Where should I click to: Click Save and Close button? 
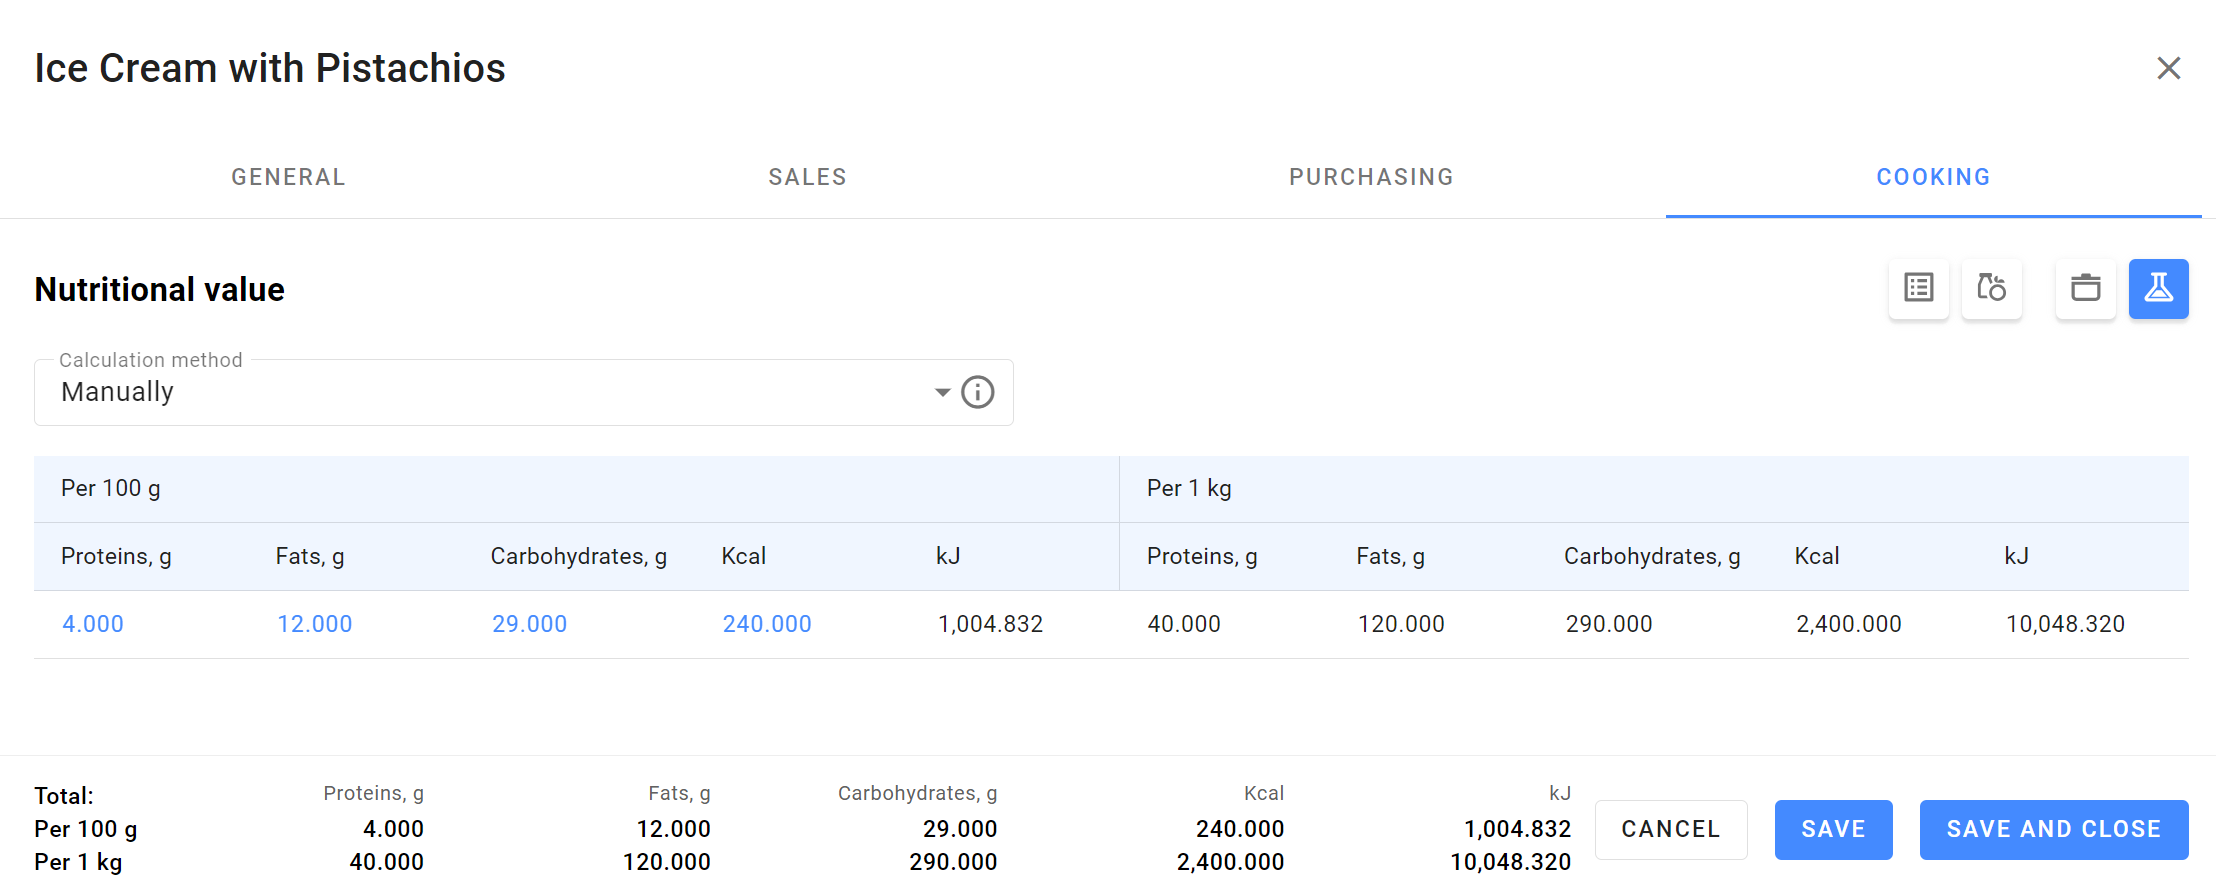coord(2054,829)
